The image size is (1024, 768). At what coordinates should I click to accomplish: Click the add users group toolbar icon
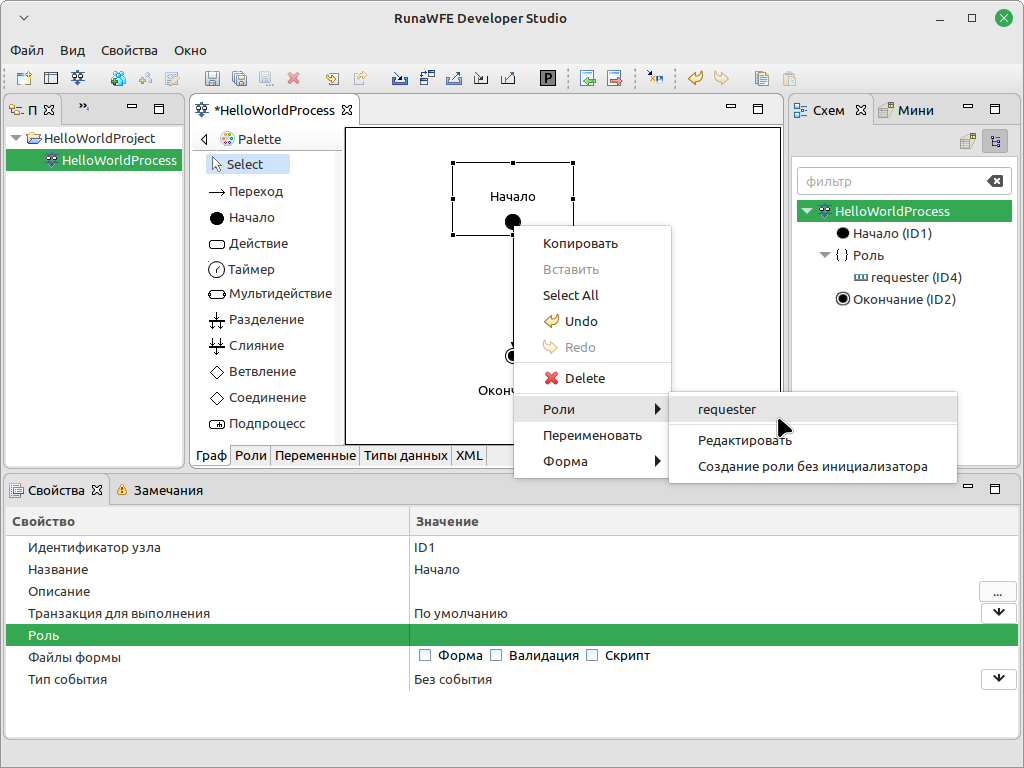[x=118, y=78]
